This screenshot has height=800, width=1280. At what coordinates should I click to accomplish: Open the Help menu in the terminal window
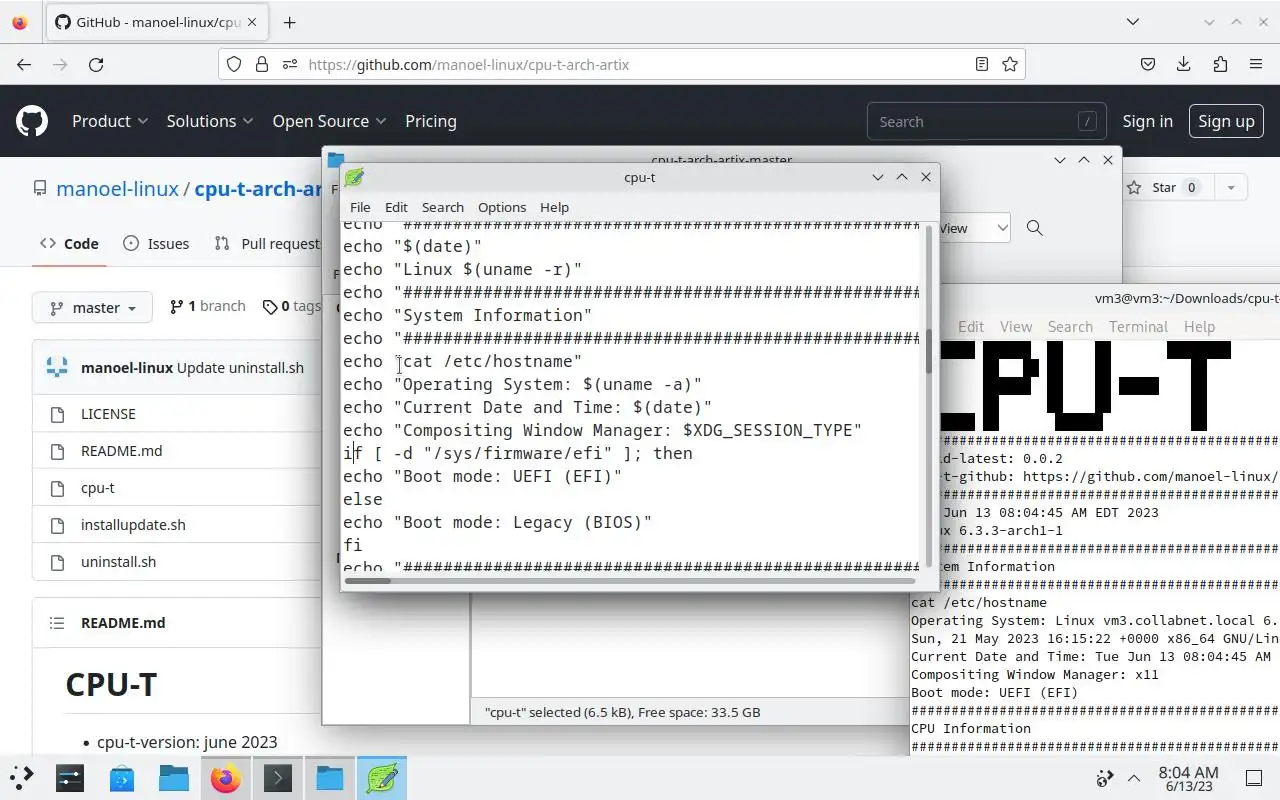[1199, 327]
